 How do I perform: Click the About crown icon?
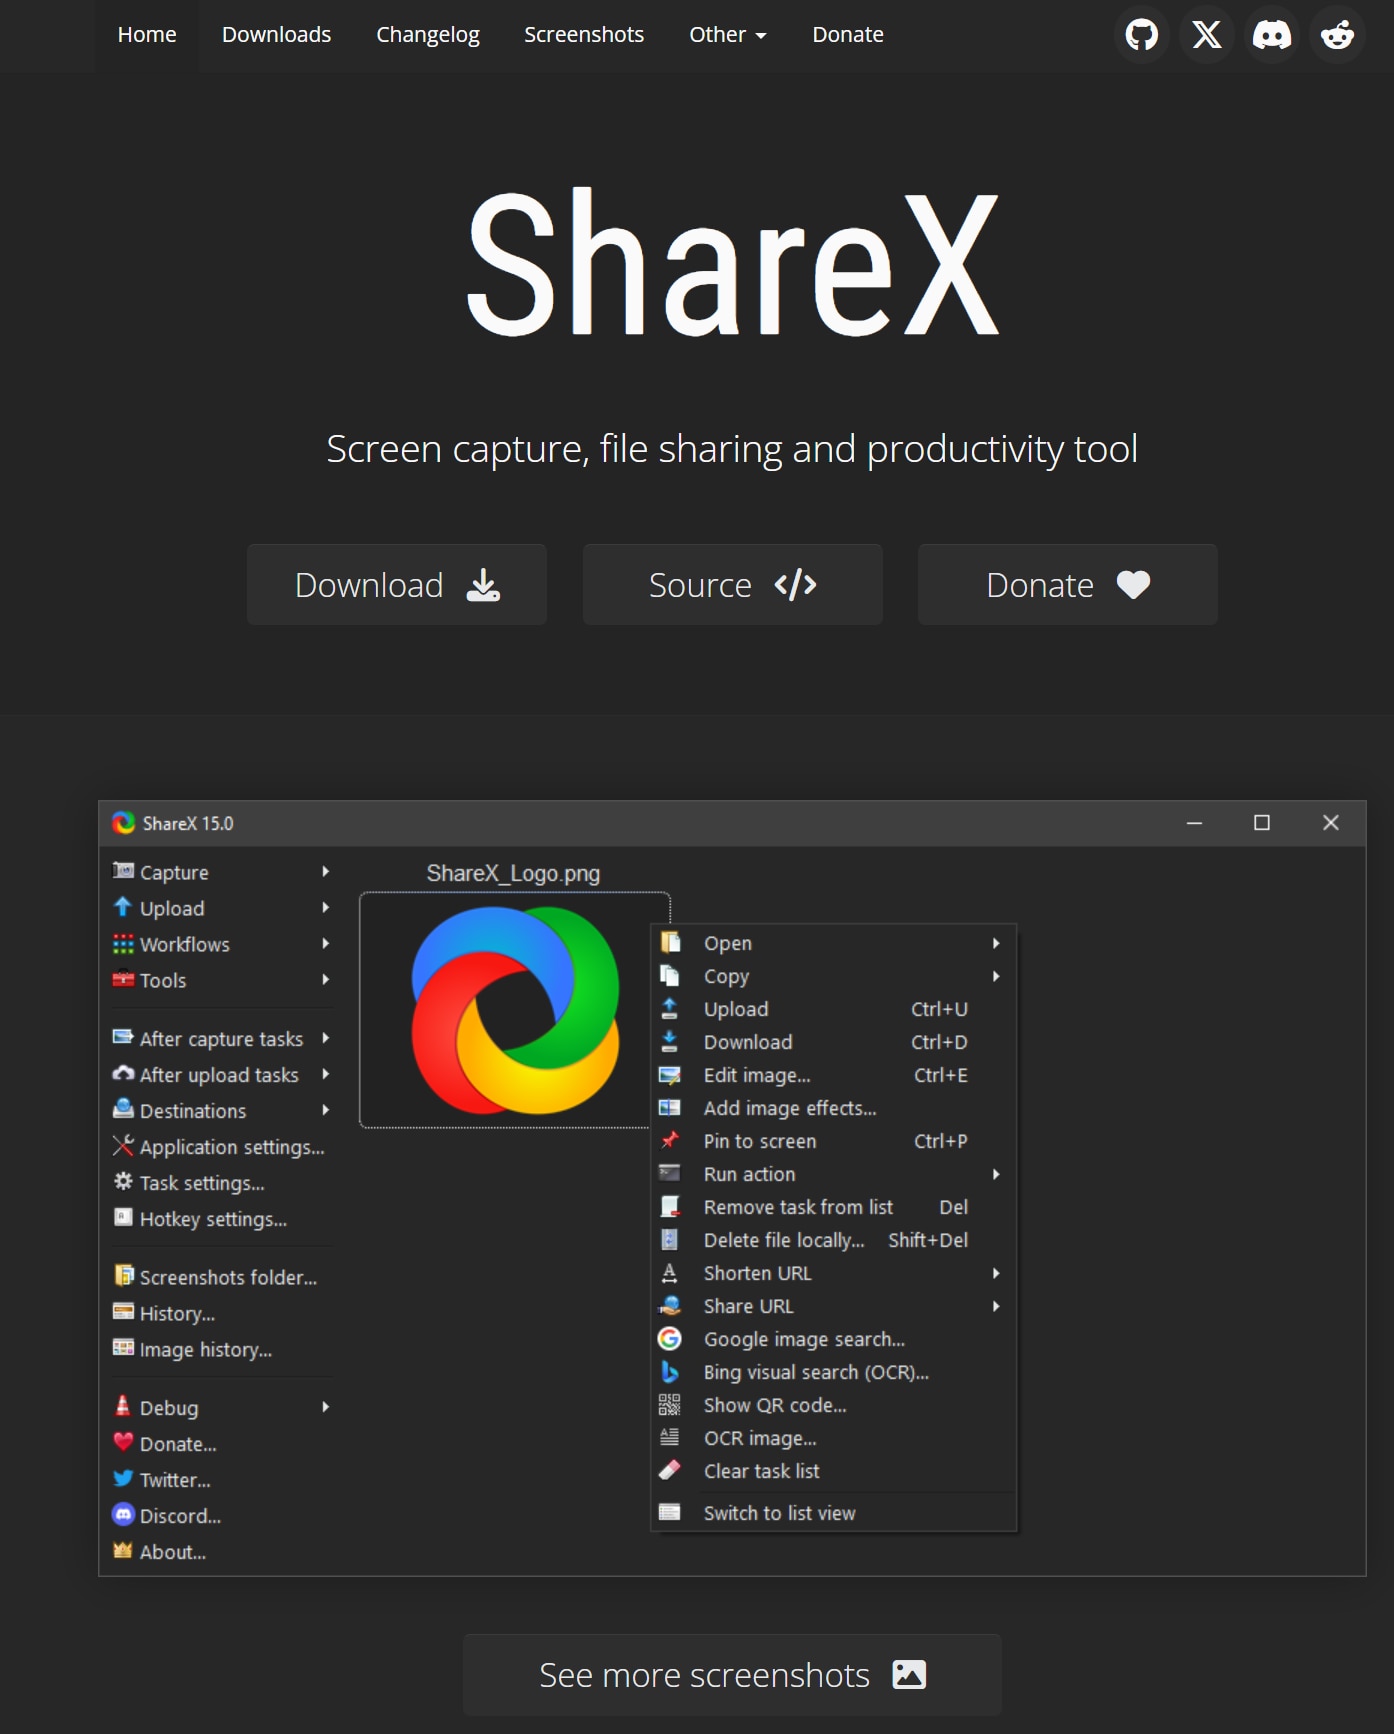click(123, 1550)
